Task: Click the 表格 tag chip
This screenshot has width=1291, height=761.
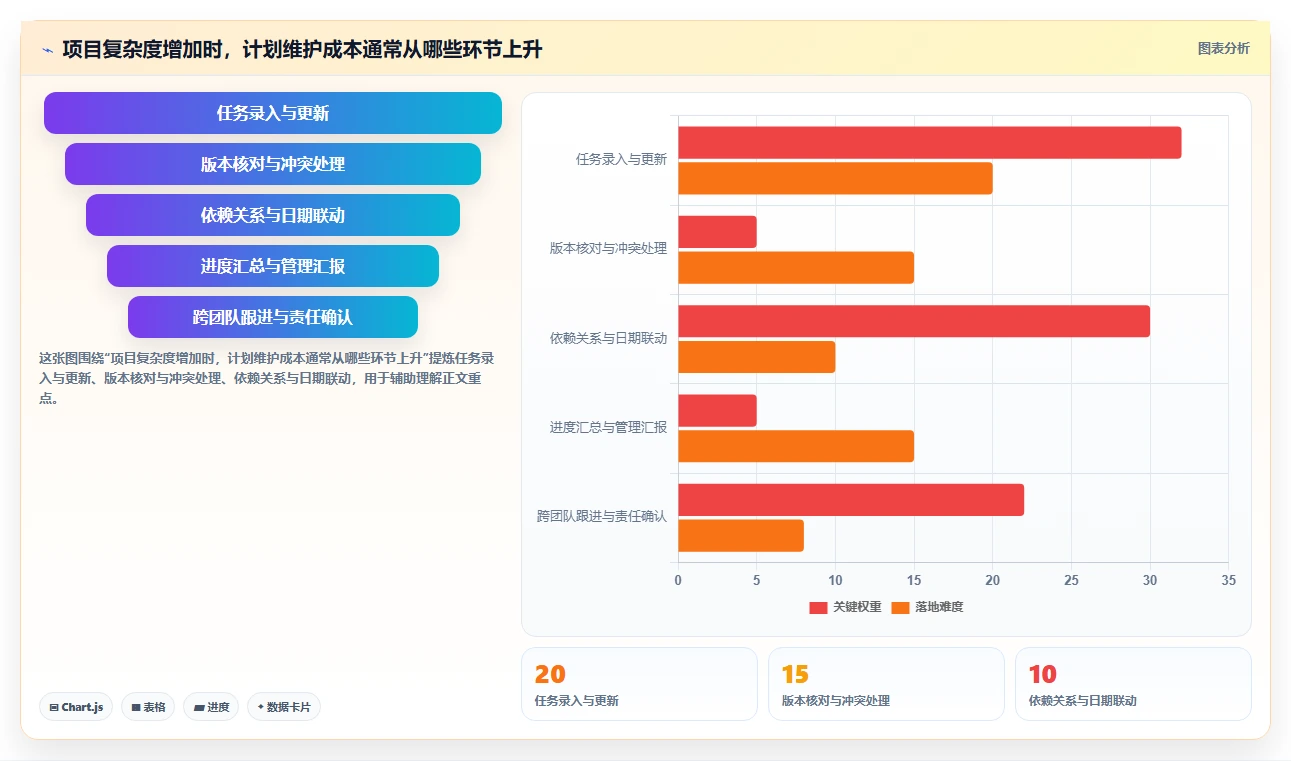Action: [148, 707]
